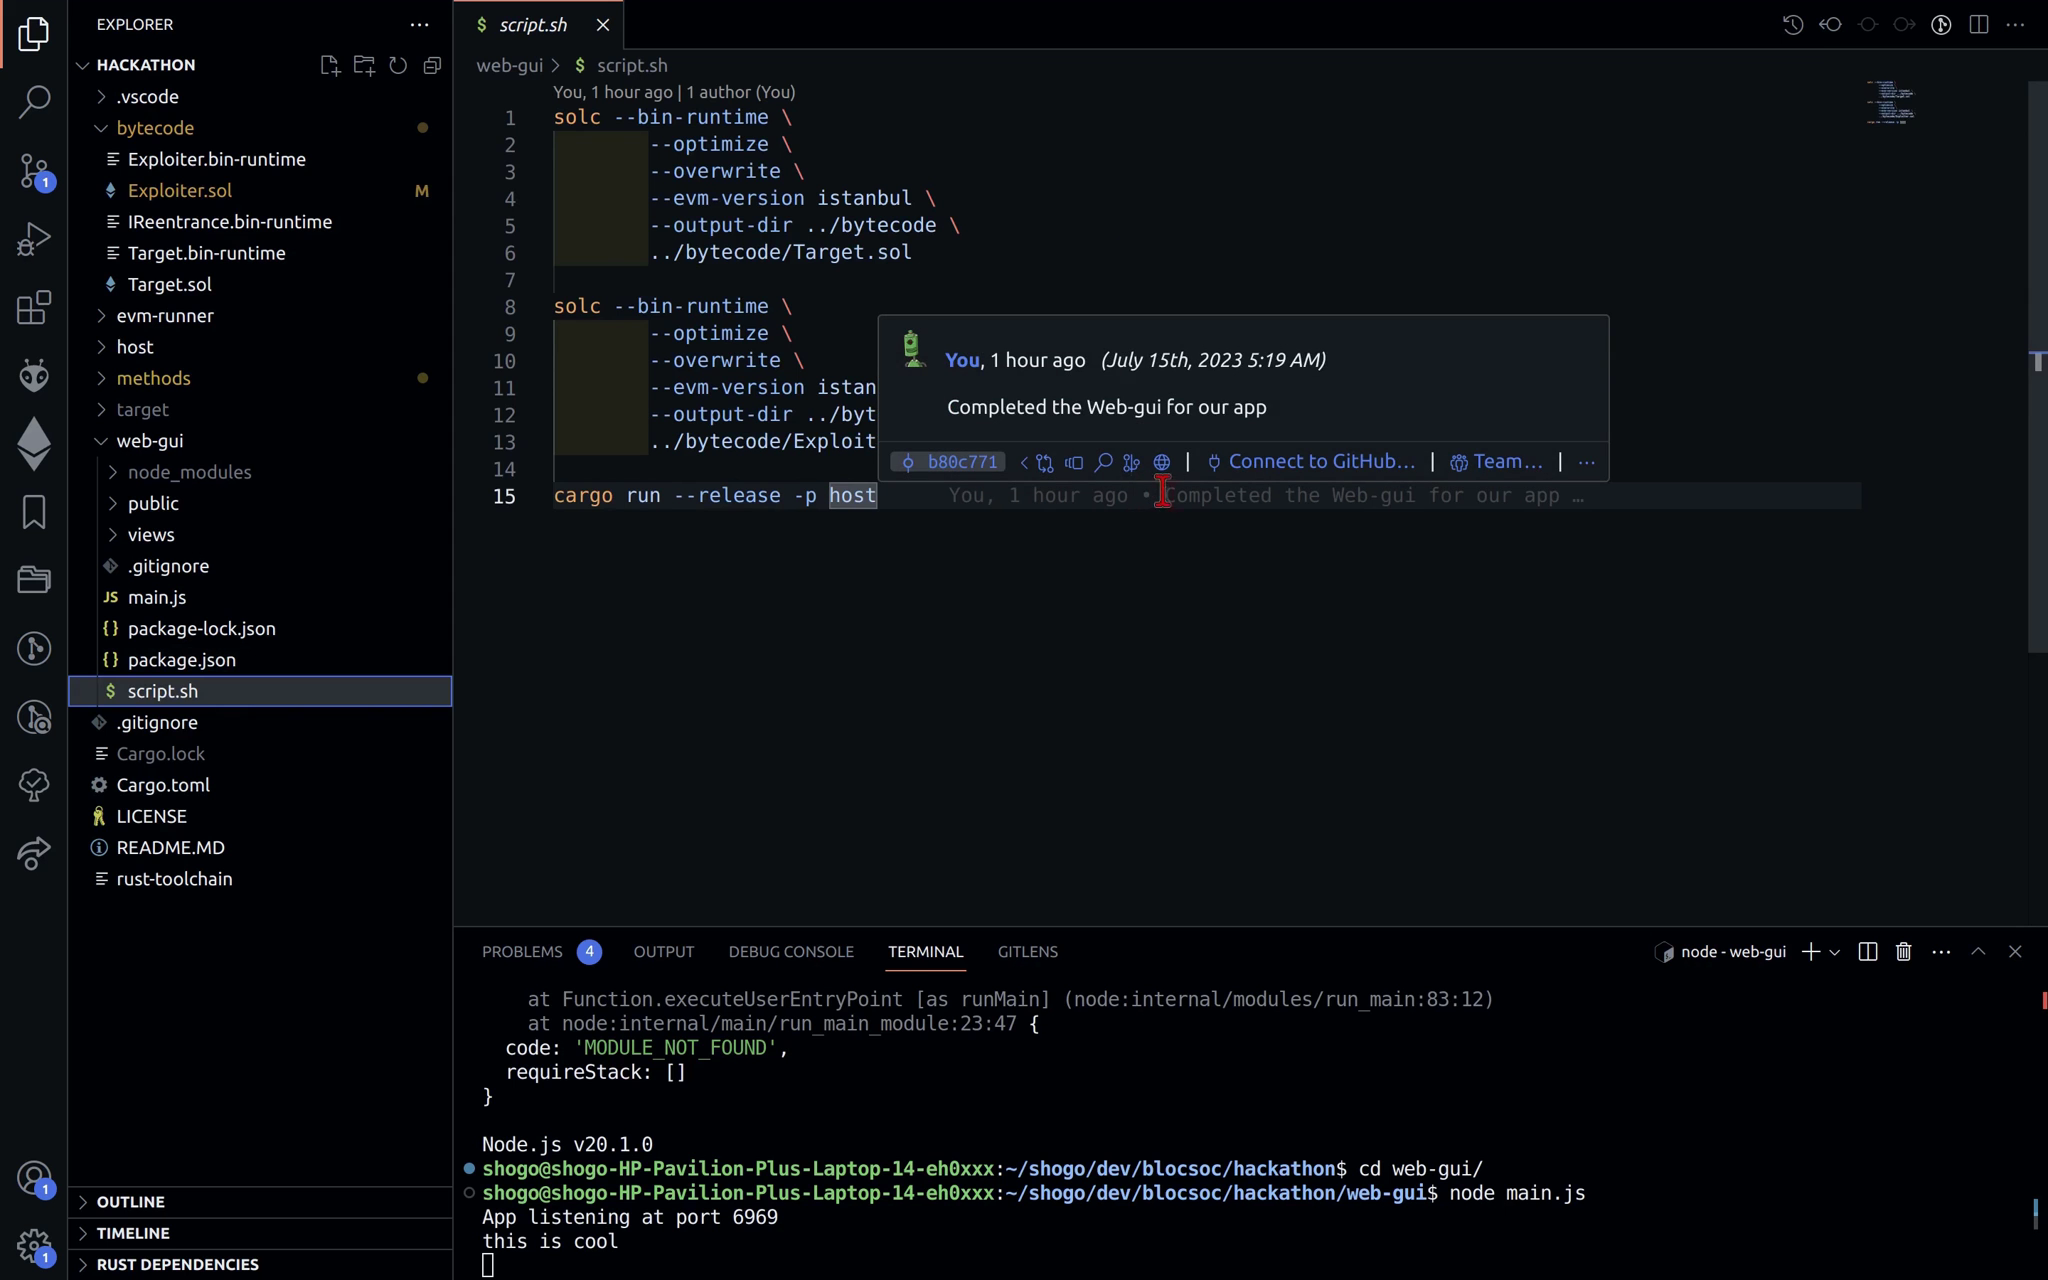The image size is (2048, 1280).
Task: Click add new terminal plus icon
Action: point(1810,952)
